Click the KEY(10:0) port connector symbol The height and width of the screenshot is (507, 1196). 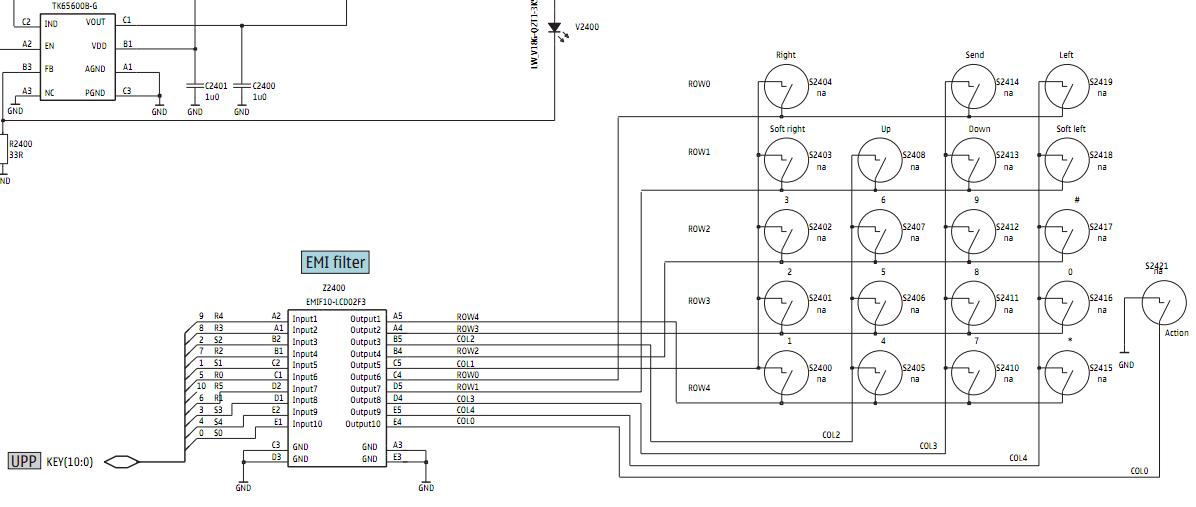click(x=121, y=461)
